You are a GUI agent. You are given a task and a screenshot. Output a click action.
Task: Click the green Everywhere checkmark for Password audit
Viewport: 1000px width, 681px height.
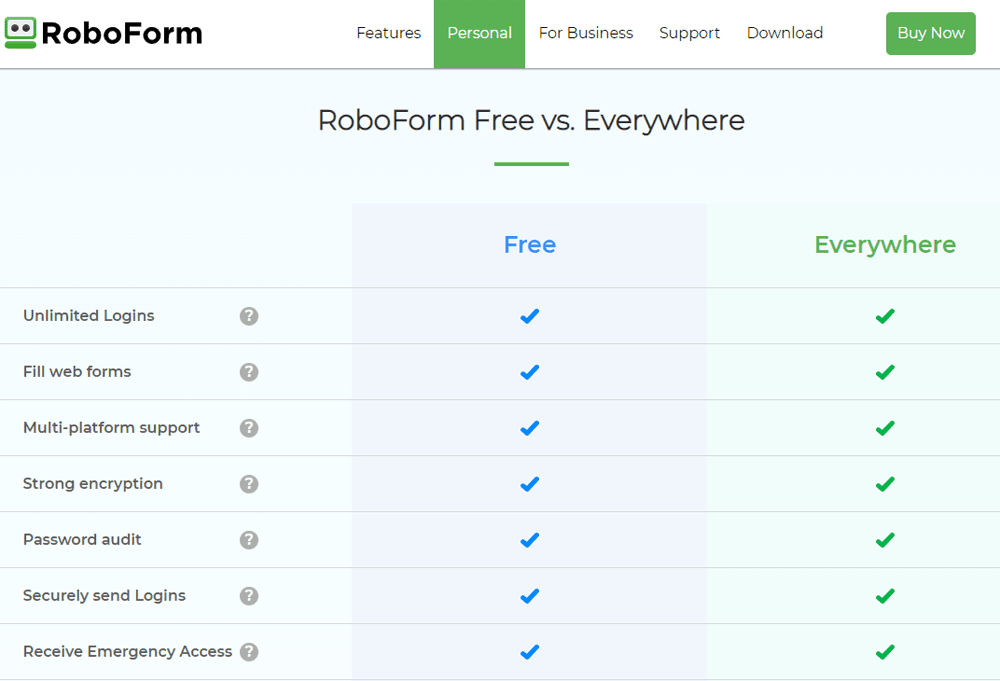(x=884, y=540)
